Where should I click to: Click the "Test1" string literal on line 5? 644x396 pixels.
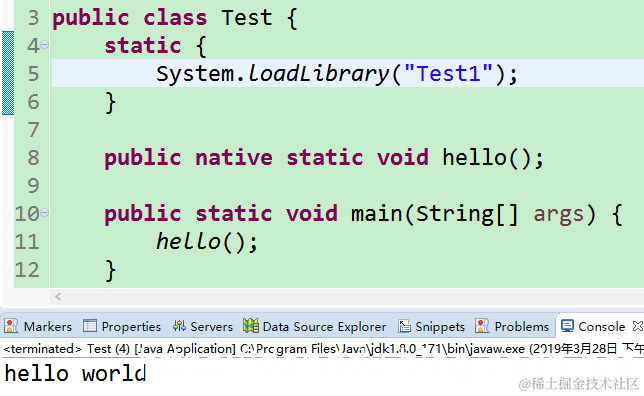448,74
